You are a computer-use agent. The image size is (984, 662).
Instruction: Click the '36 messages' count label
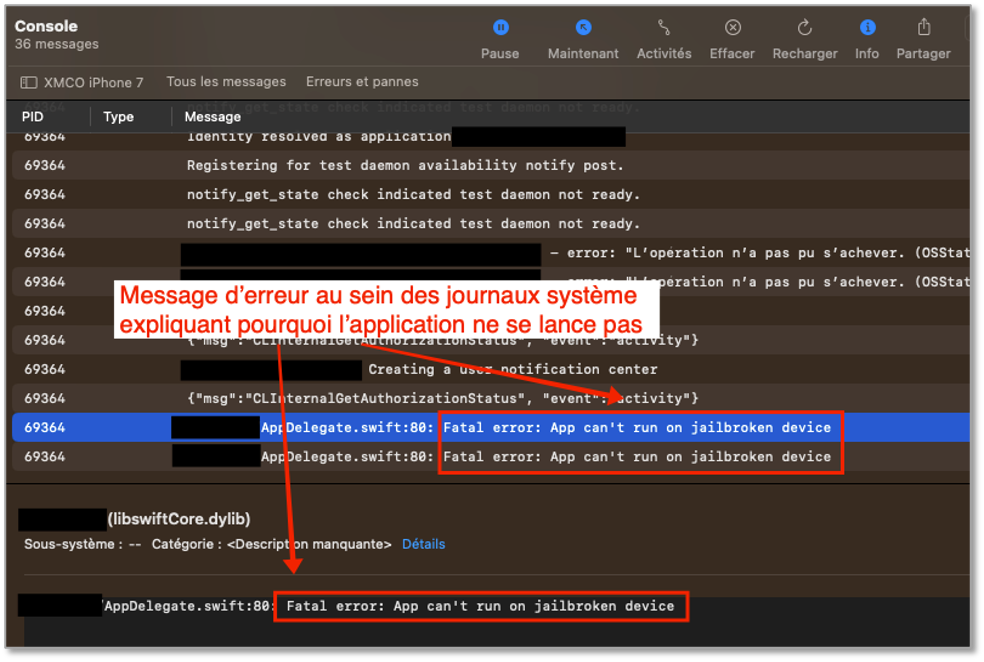(x=56, y=44)
